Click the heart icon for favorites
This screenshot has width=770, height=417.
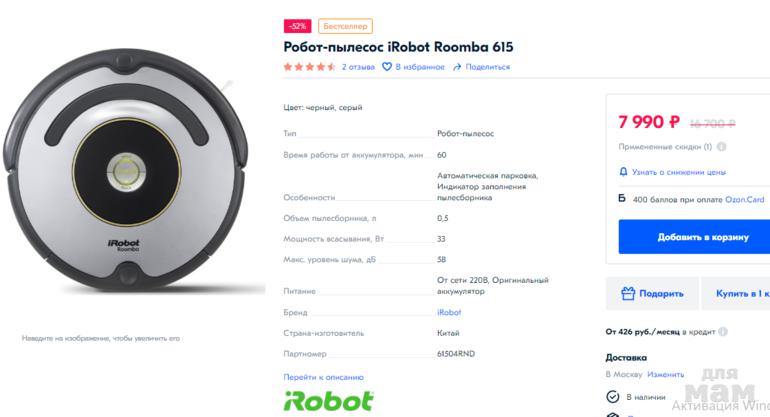pos(388,67)
